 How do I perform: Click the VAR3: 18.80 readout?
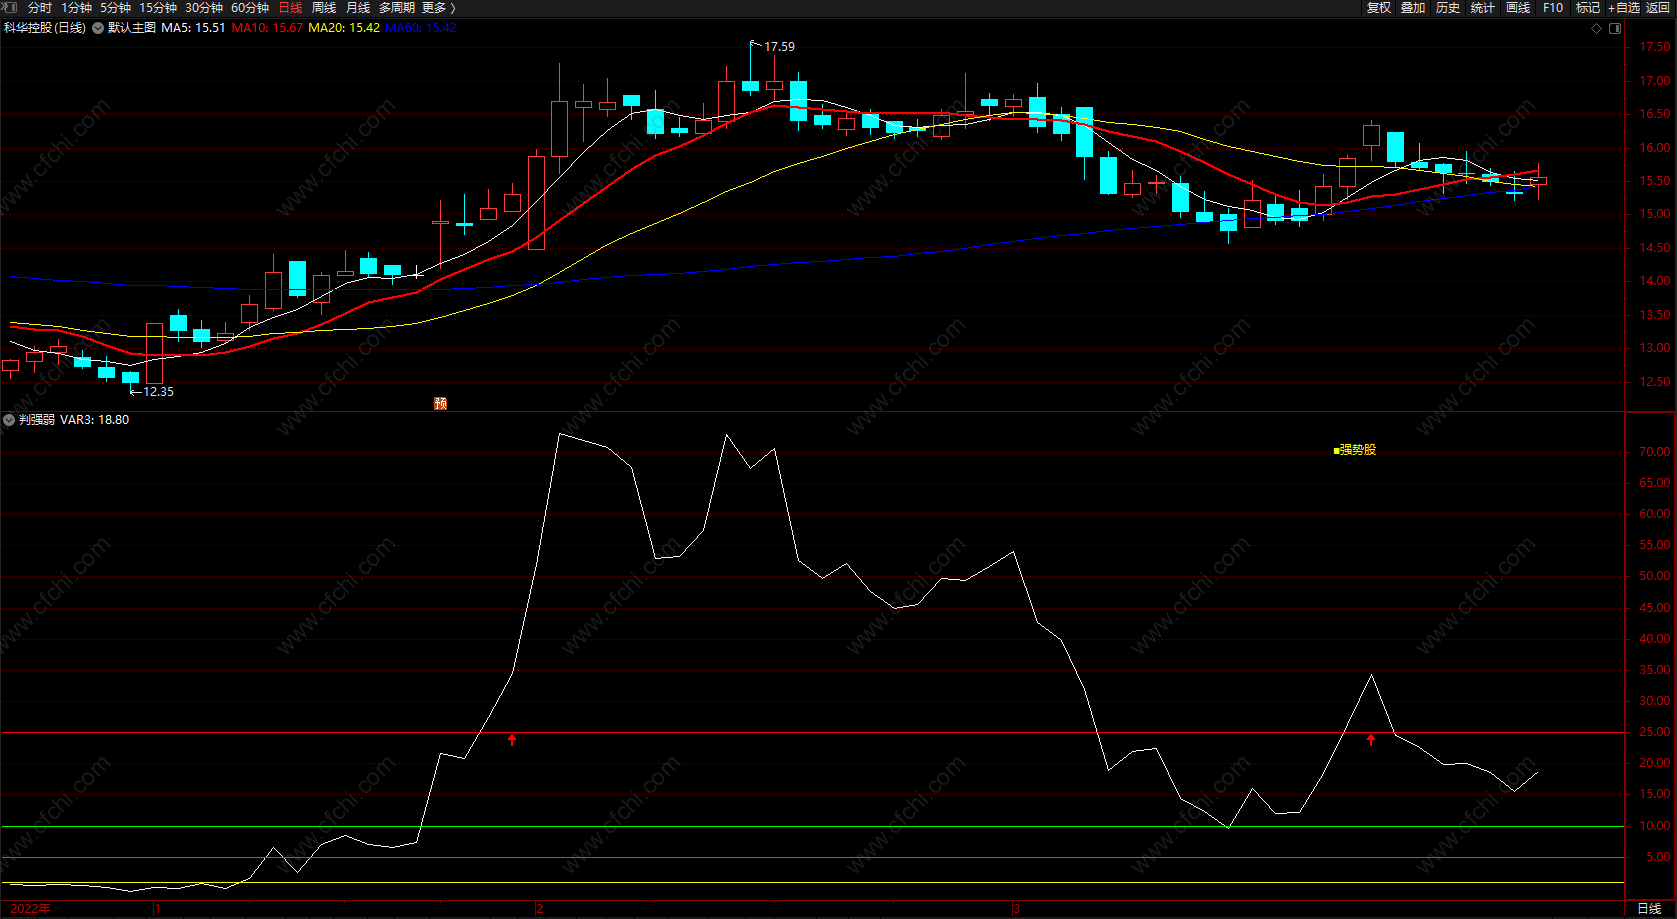point(95,420)
